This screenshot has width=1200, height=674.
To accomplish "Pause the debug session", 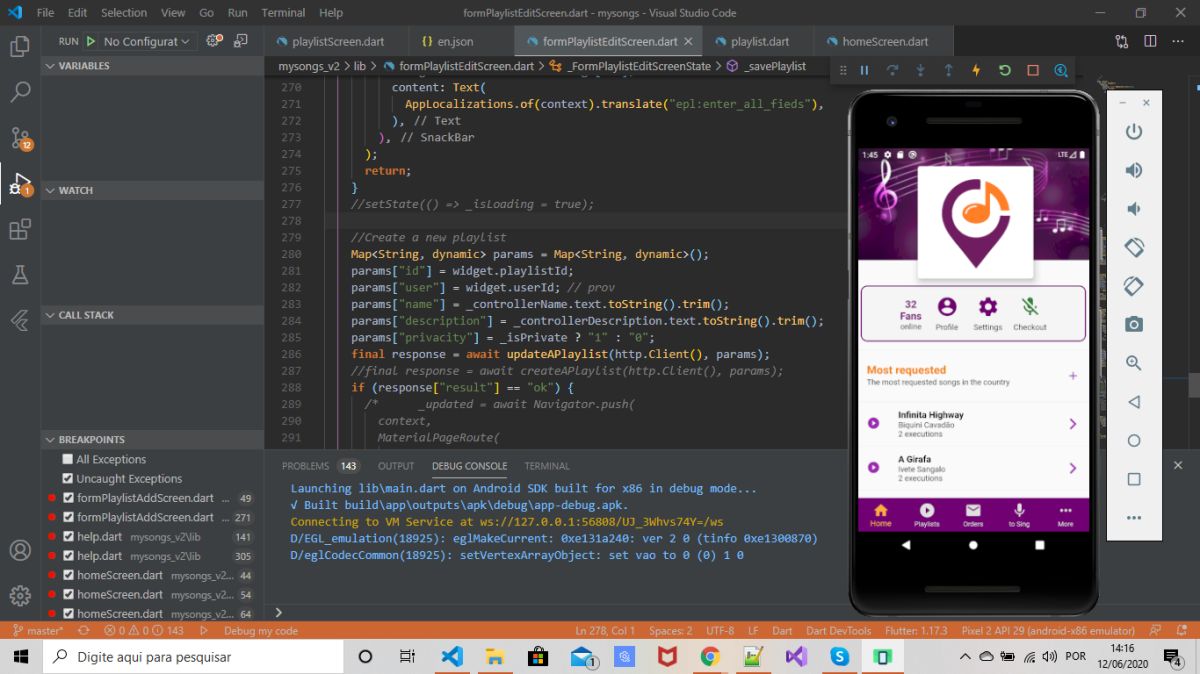I will pos(864,70).
